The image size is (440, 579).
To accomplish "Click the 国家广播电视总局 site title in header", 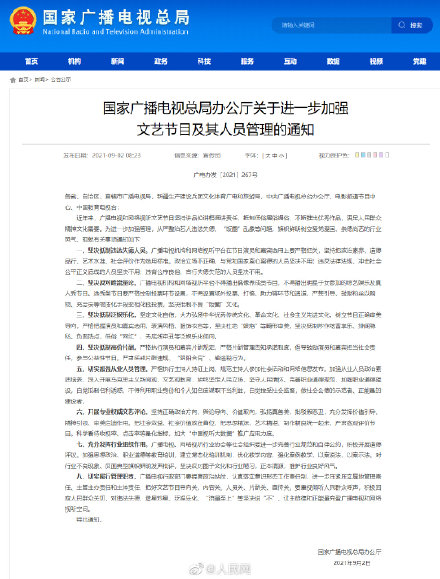I will [x=116, y=17].
